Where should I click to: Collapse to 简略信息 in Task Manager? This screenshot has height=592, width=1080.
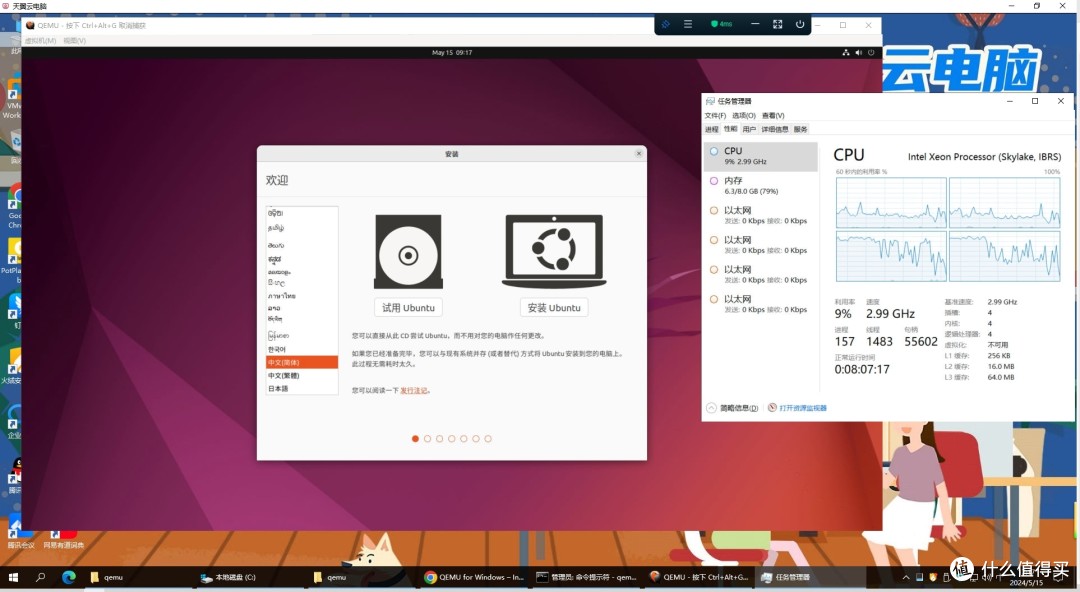pos(732,408)
